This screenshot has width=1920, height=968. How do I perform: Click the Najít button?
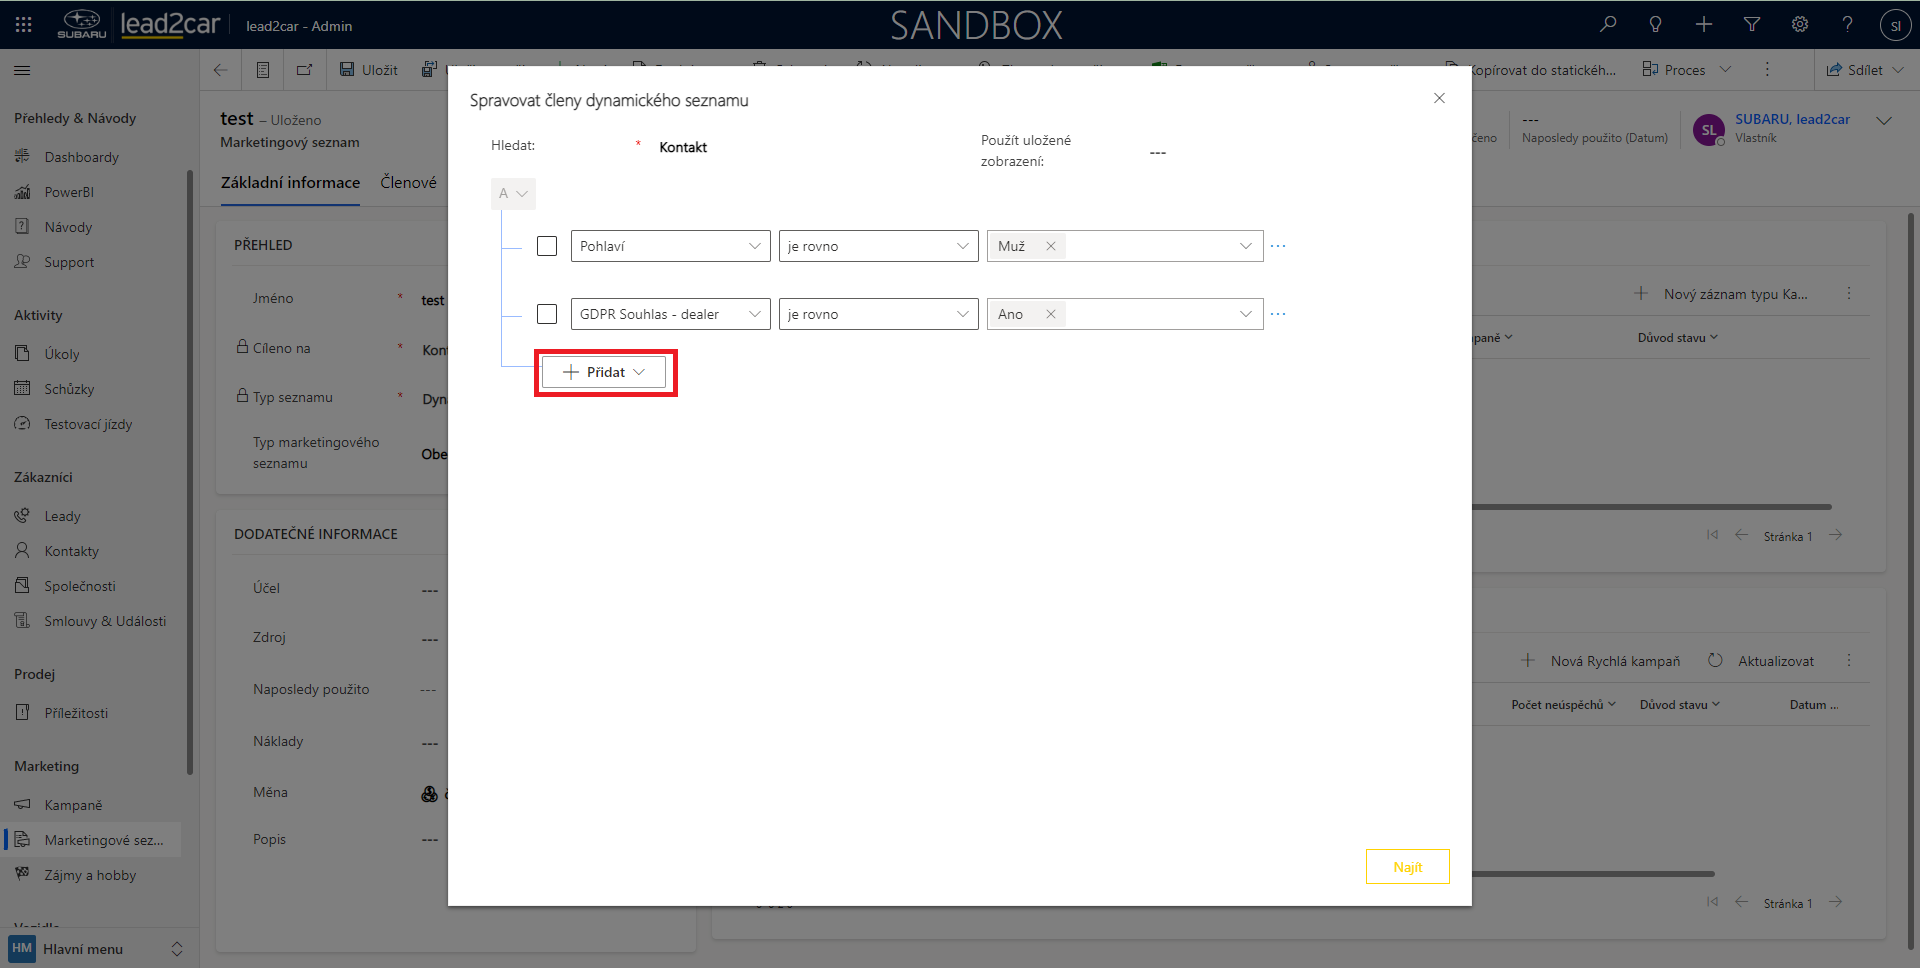1407,867
